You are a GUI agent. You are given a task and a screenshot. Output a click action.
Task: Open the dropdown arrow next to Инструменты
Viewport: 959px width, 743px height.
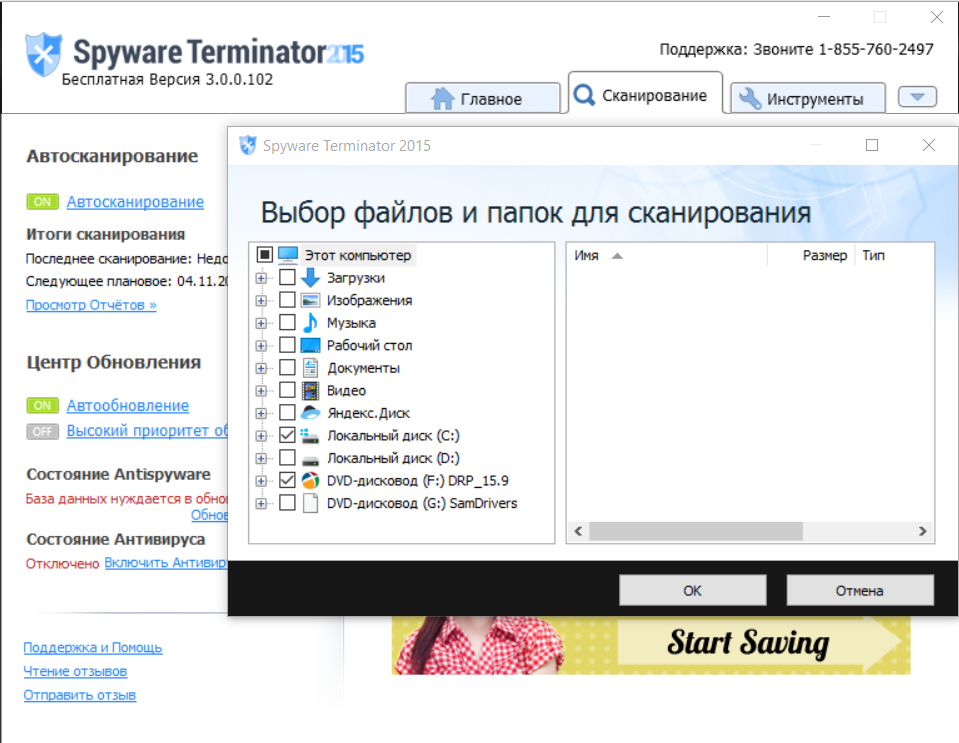pyautogui.click(x=917, y=97)
